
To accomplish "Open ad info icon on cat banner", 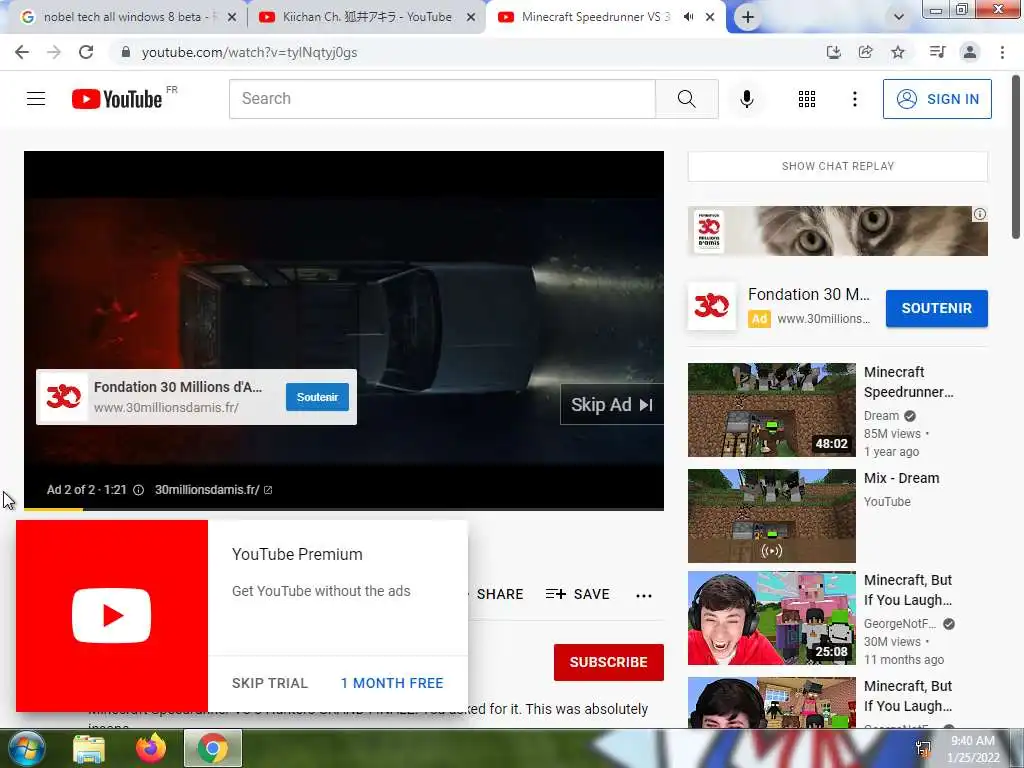I will (x=980, y=214).
